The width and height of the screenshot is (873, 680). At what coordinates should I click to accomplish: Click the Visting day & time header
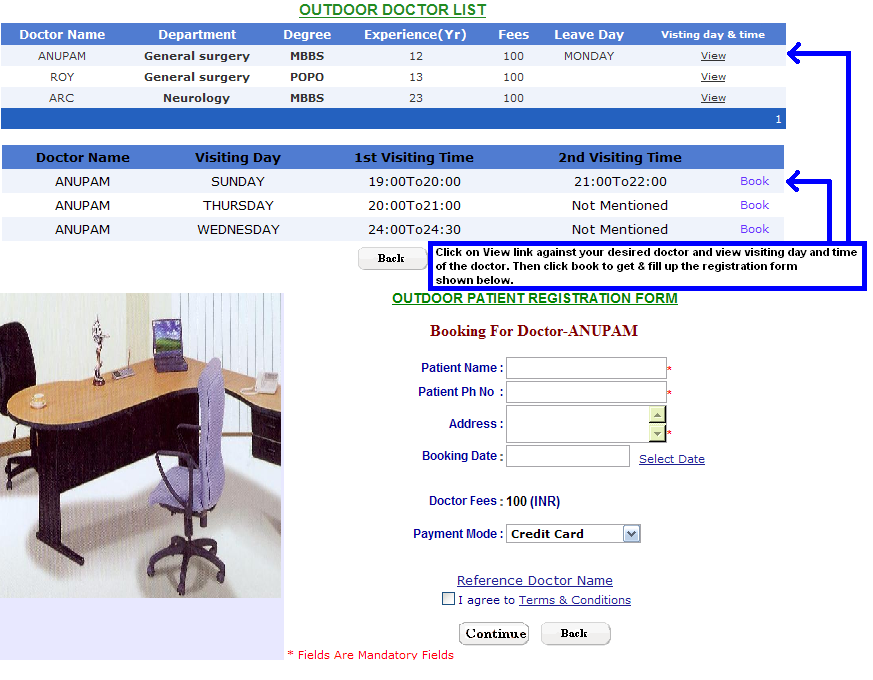pyautogui.click(x=713, y=35)
